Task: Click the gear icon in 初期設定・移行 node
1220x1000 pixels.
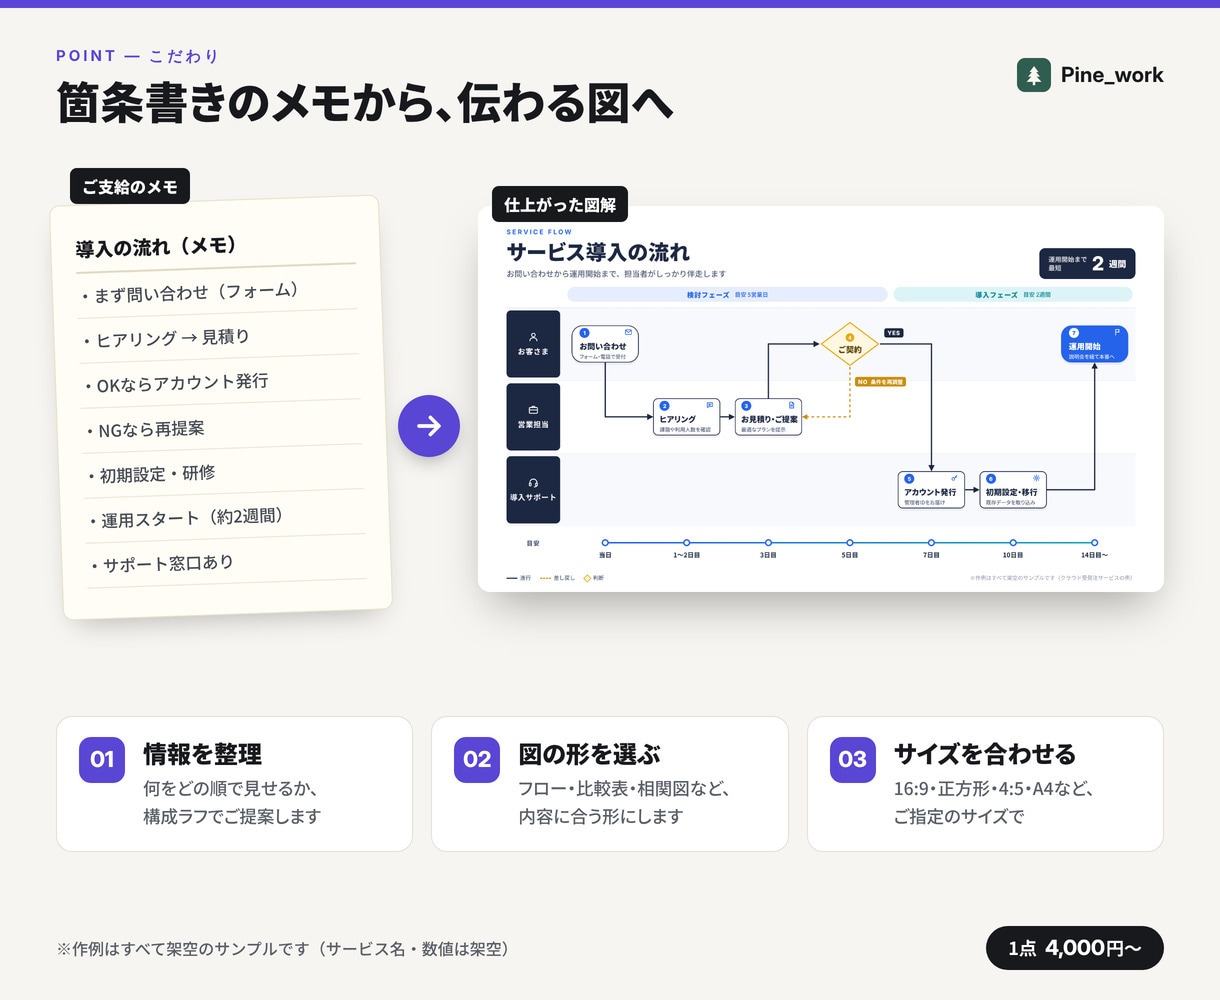Action: click(x=1036, y=478)
